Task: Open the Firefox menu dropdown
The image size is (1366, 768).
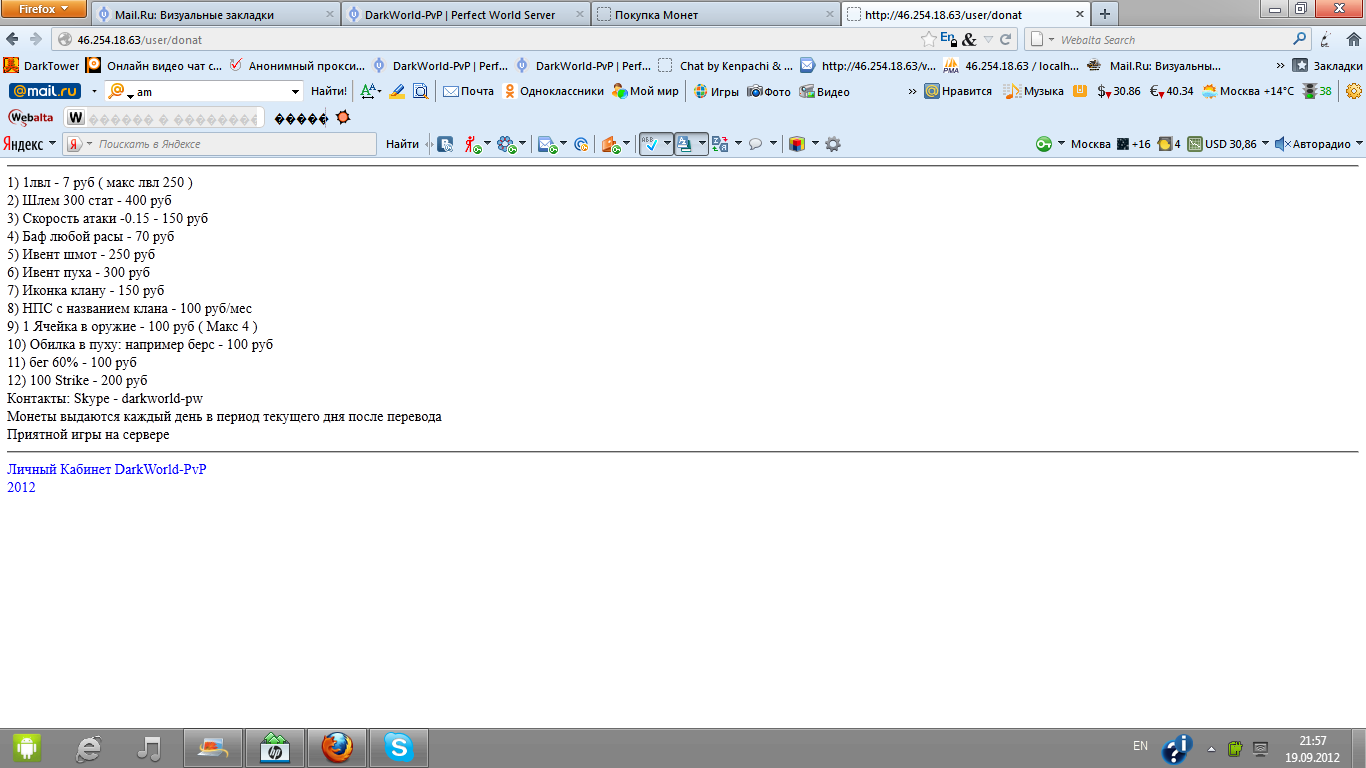Action: click(x=44, y=10)
